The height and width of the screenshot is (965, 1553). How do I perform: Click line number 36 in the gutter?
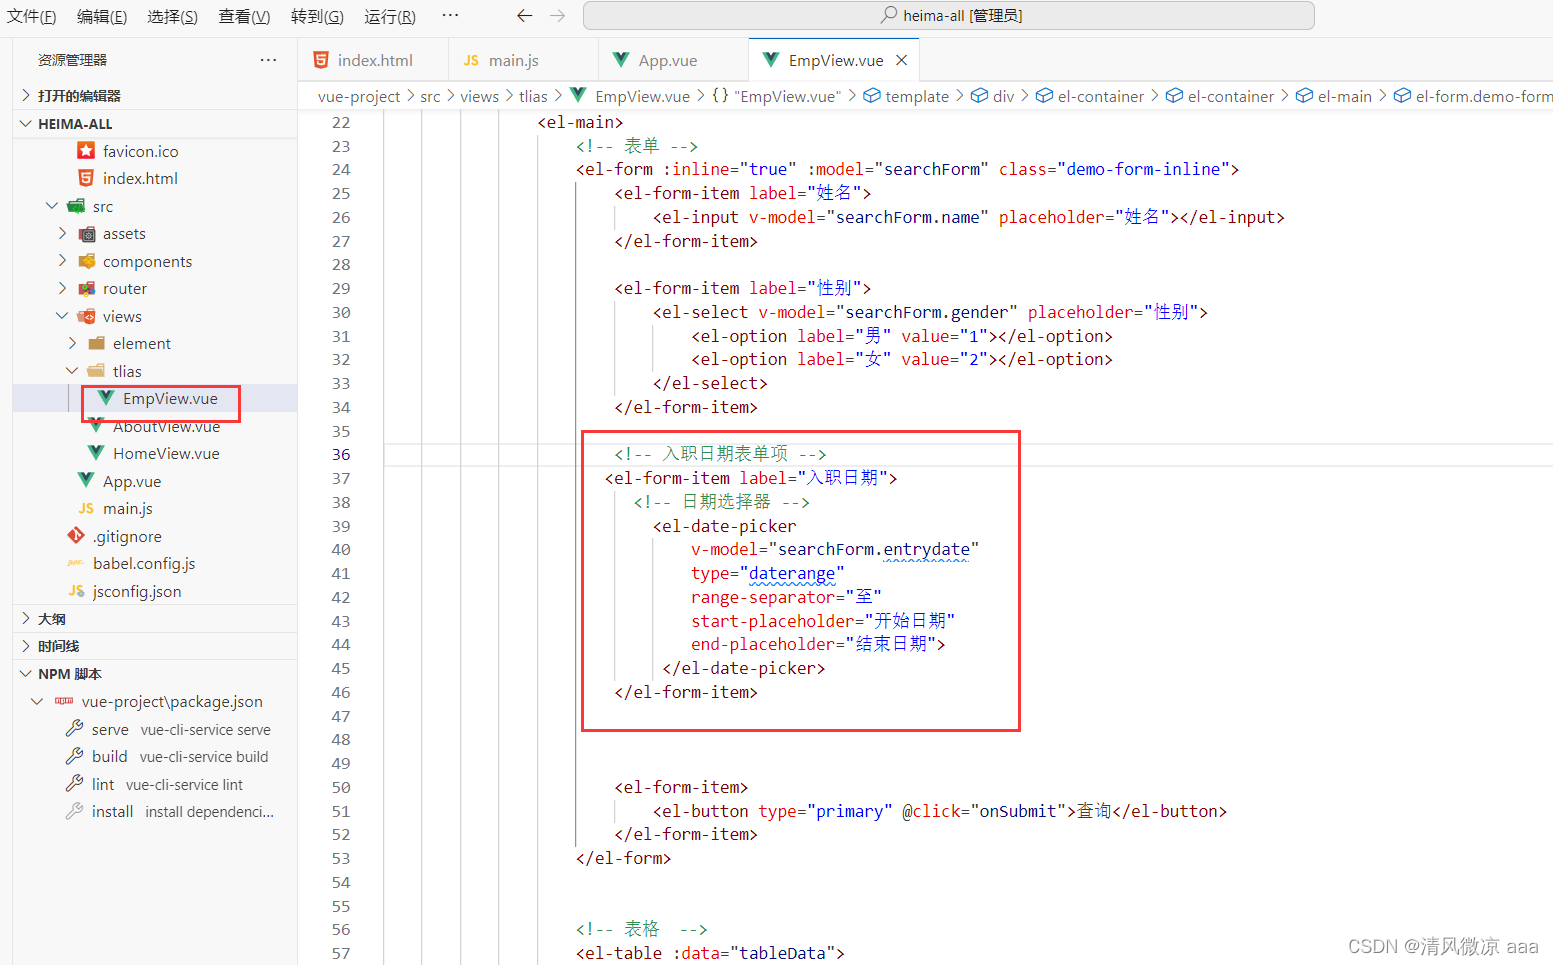[x=341, y=454]
